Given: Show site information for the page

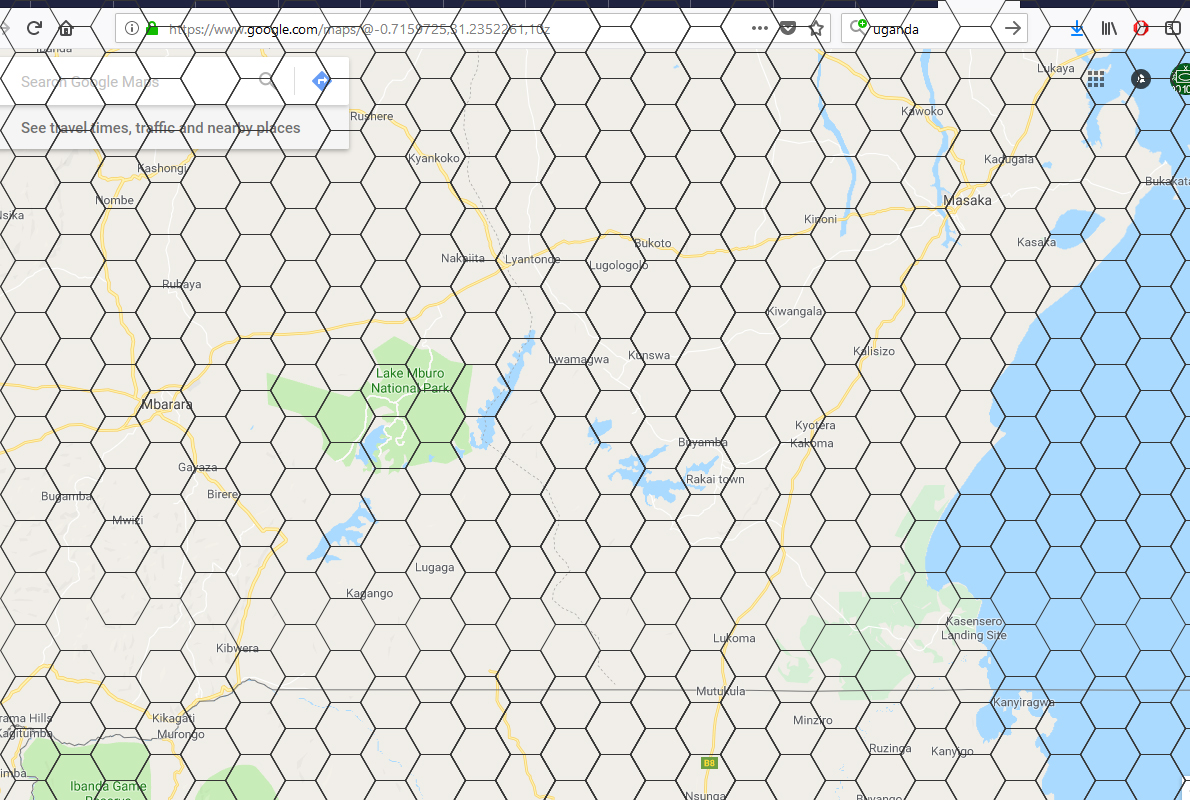Looking at the screenshot, I should click(131, 28).
